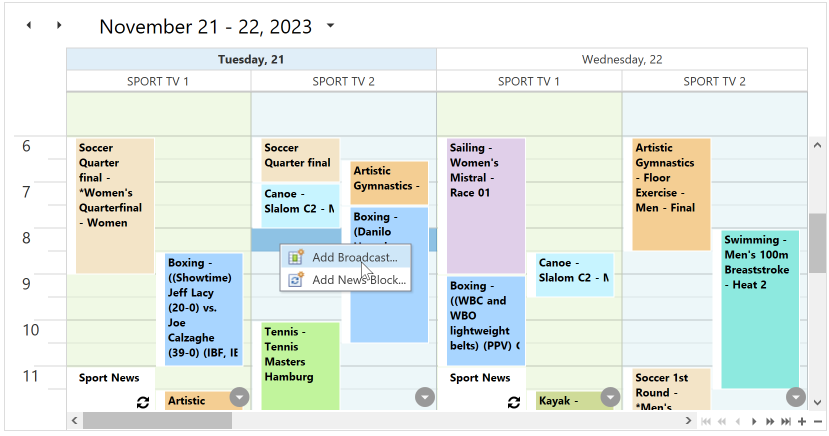Go to the last resource page icon

[786, 421]
